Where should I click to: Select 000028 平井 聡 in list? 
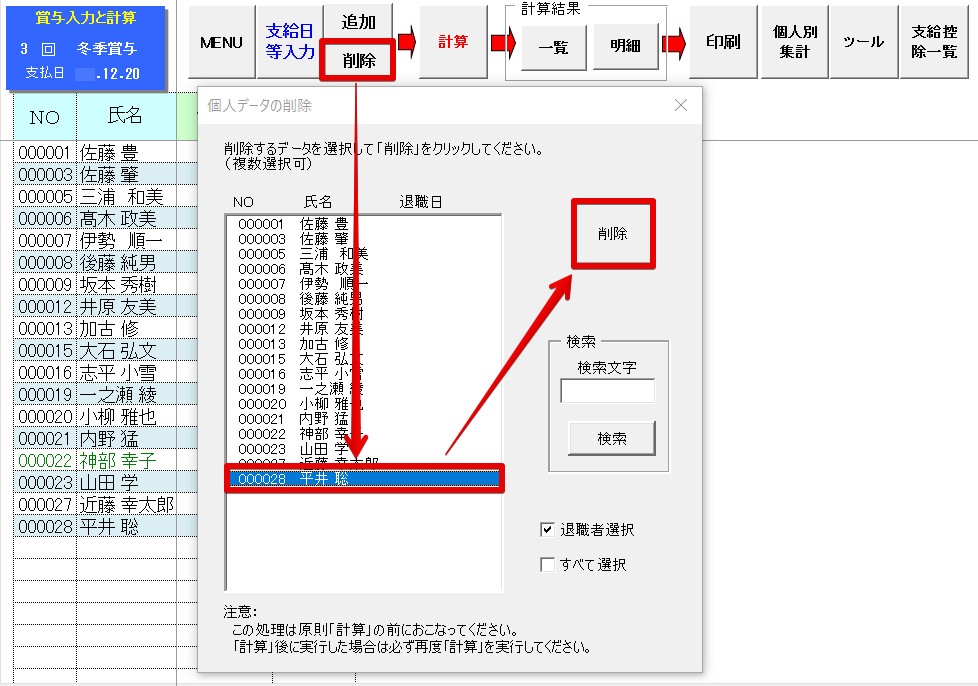coord(363,479)
